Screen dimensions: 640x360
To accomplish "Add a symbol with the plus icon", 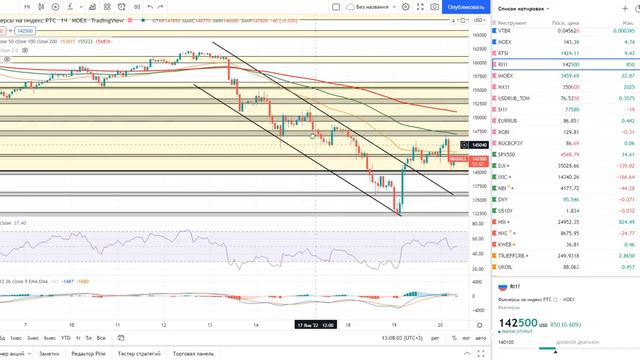I will (x=625, y=8).
